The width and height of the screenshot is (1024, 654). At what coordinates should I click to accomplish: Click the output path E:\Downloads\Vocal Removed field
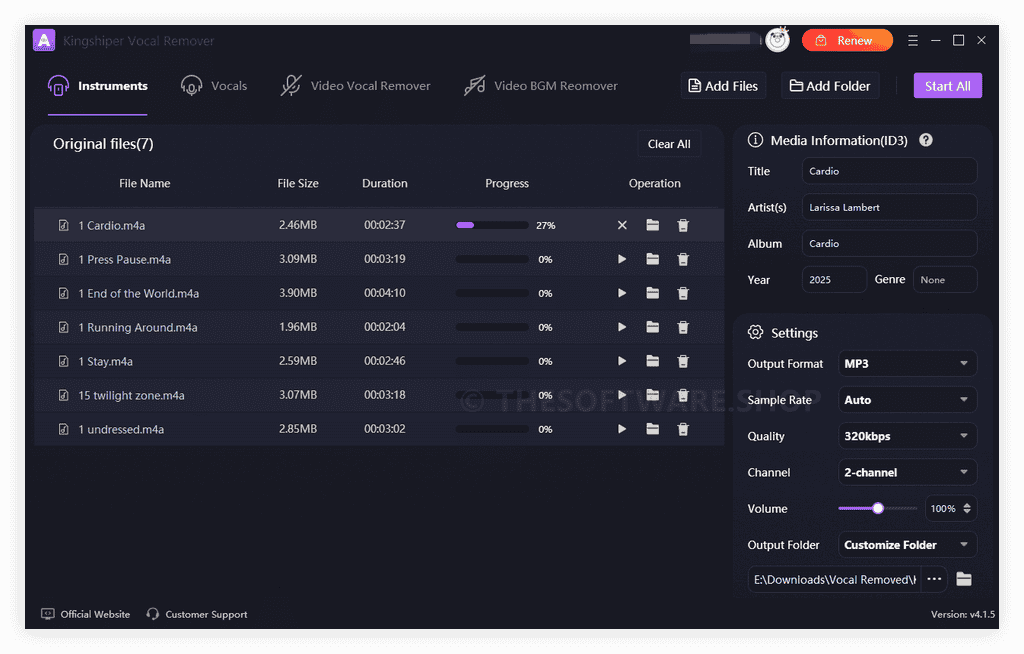pyautogui.click(x=835, y=580)
